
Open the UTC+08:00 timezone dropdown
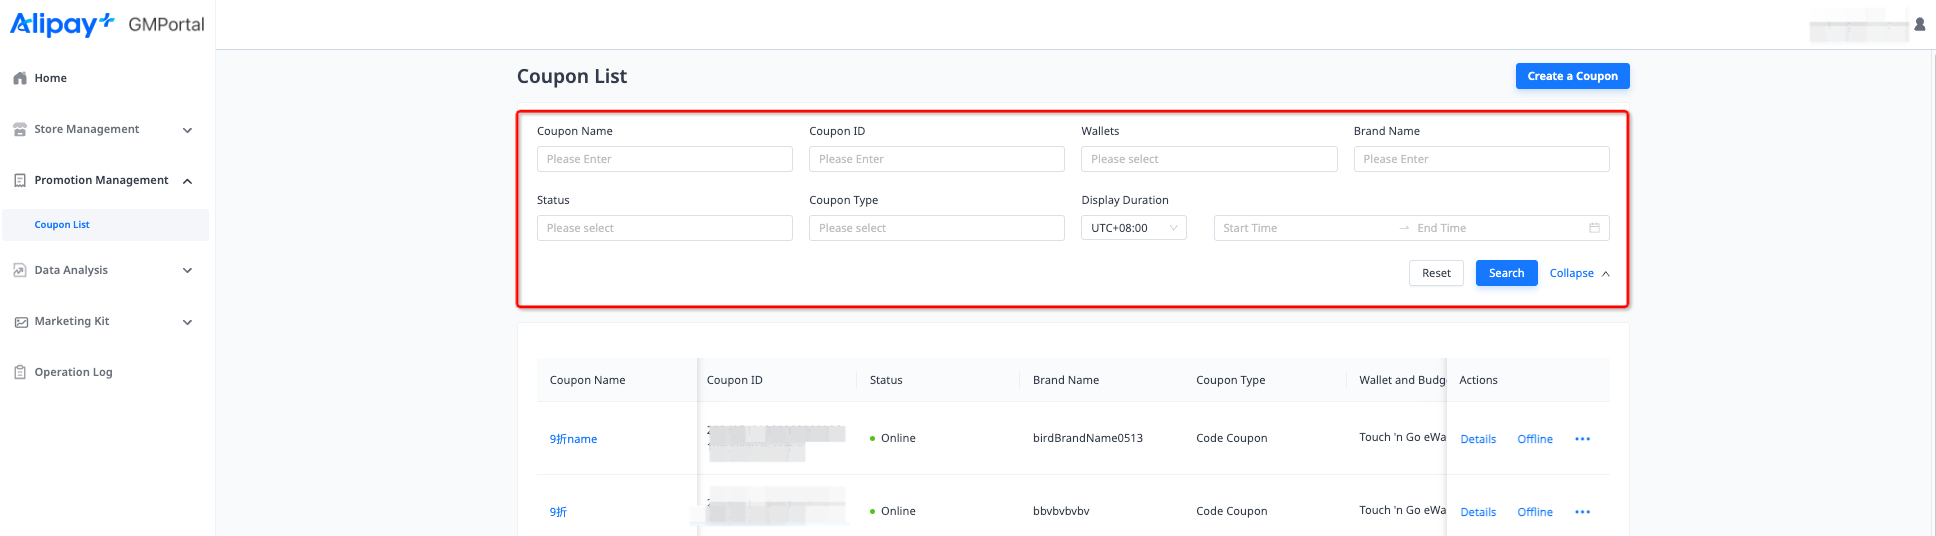(1133, 228)
